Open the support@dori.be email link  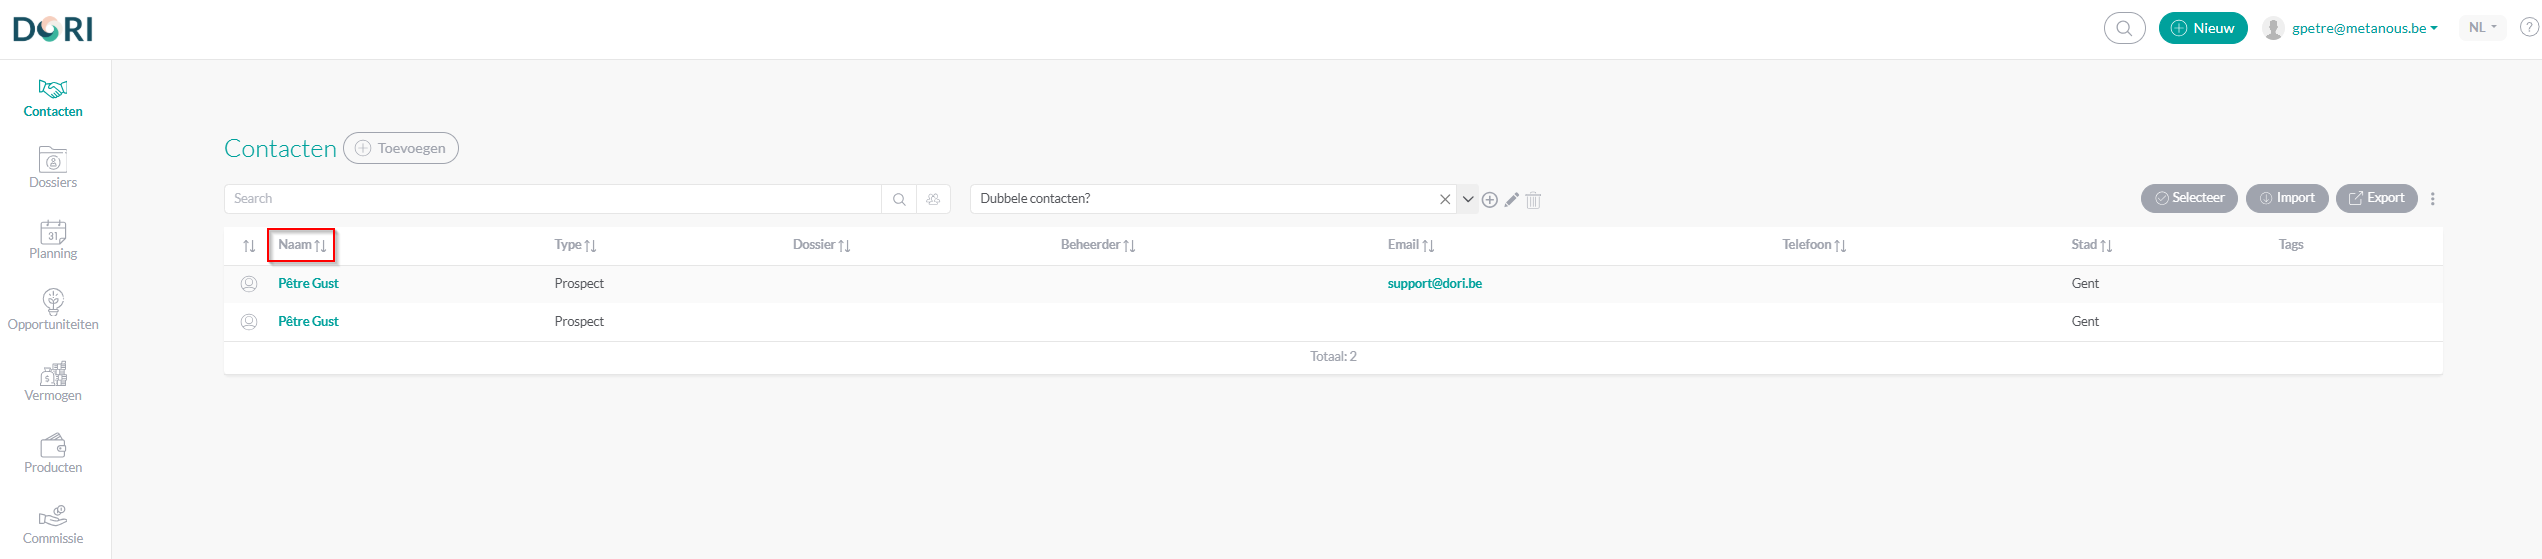(x=1434, y=284)
